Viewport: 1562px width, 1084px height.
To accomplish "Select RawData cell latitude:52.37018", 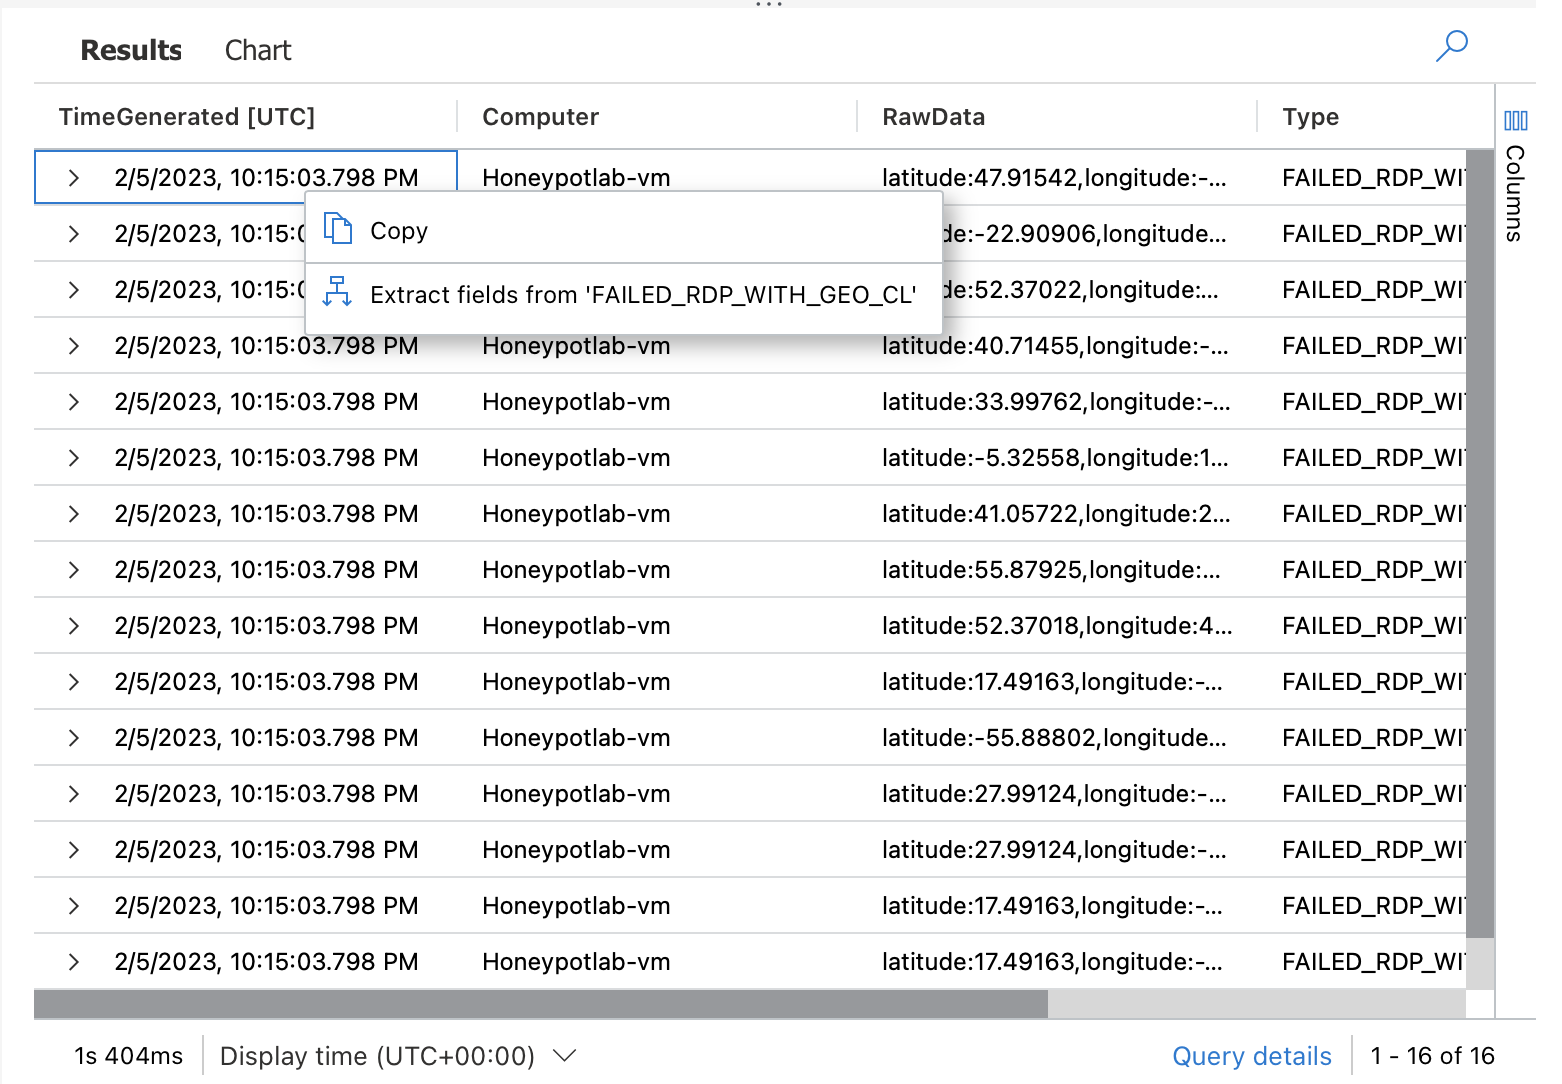I will coord(1056,626).
